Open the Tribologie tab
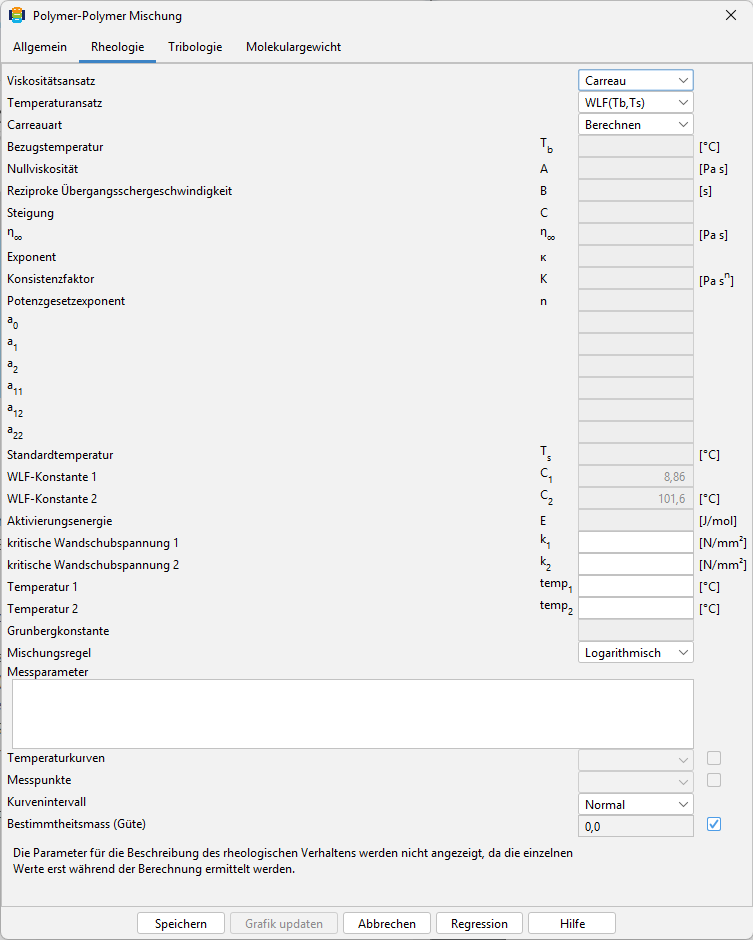 pos(195,47)
